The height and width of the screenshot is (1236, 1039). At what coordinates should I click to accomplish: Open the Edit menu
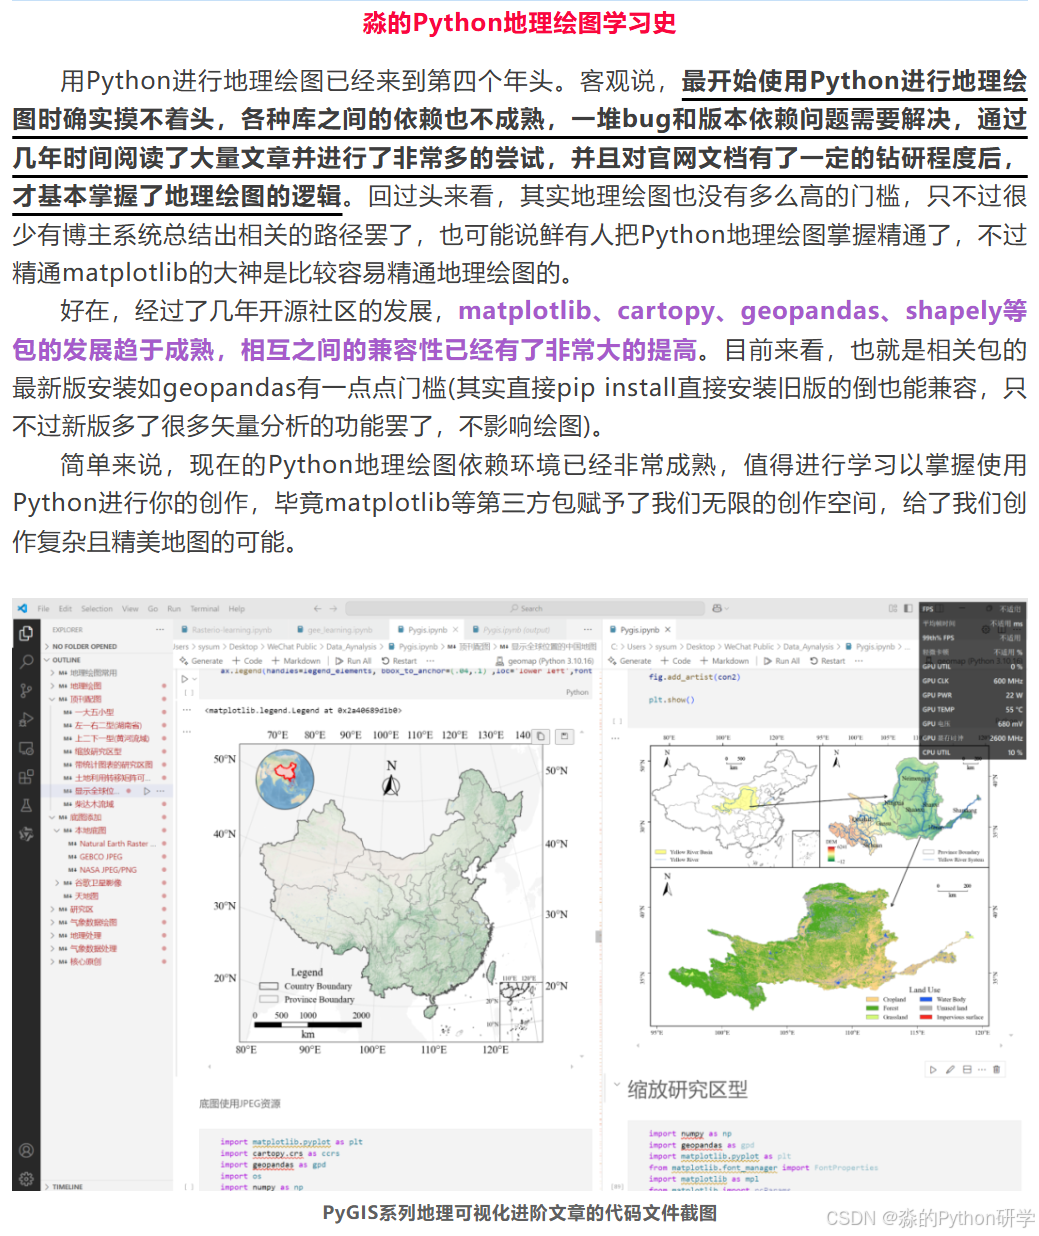pos(65,608)
